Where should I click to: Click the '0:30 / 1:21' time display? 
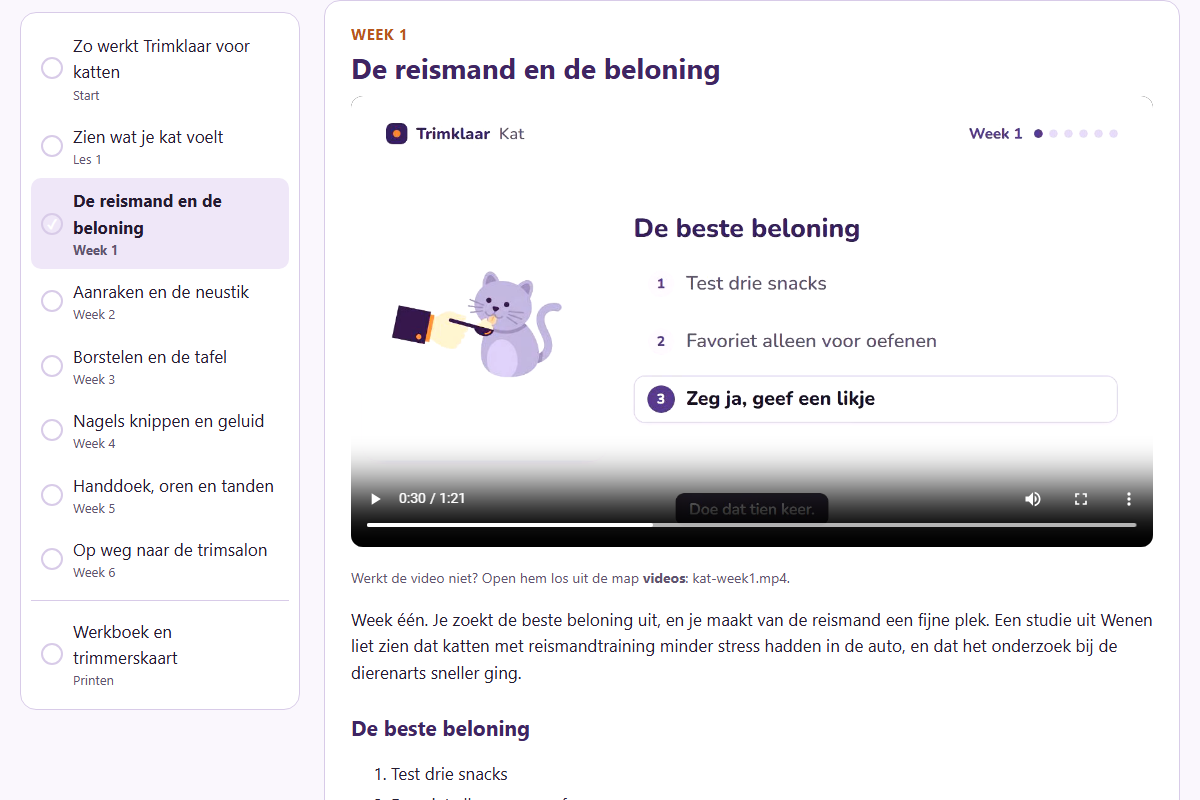click(432, 499)
